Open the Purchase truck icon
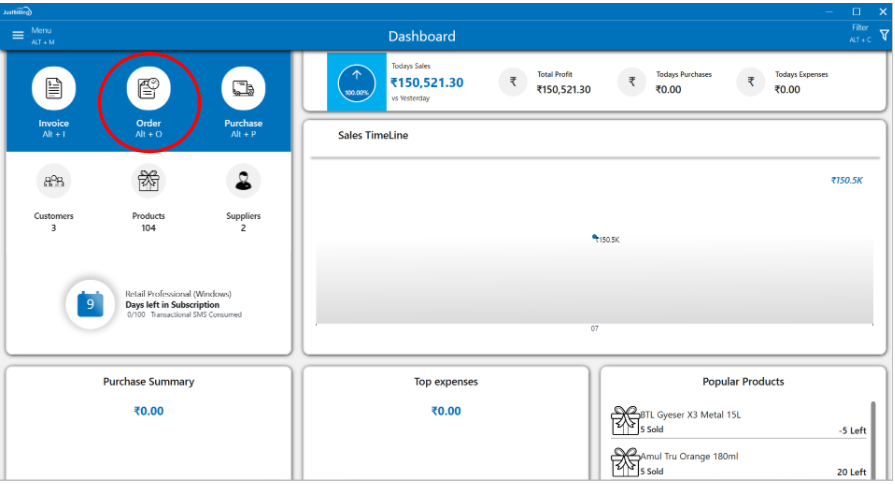The image size is (895, 484). pos(243,89)
